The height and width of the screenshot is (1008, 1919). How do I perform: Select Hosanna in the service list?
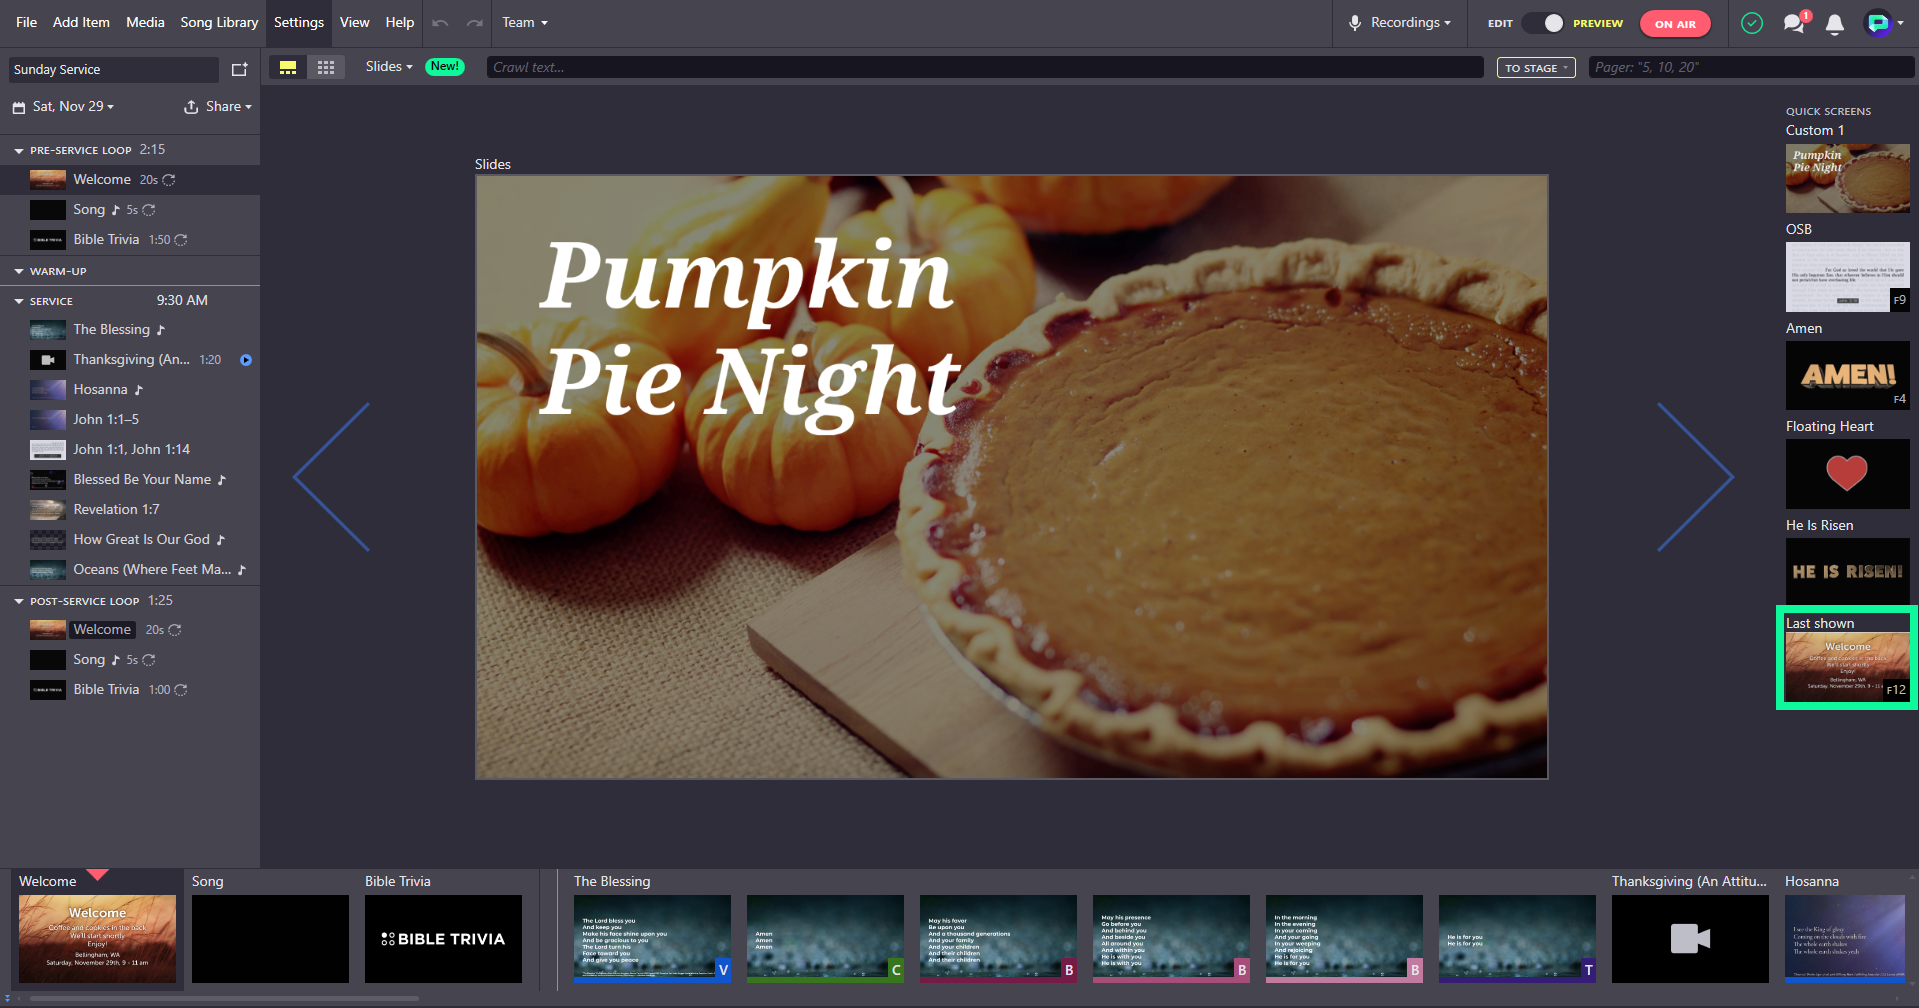point(130,390)
